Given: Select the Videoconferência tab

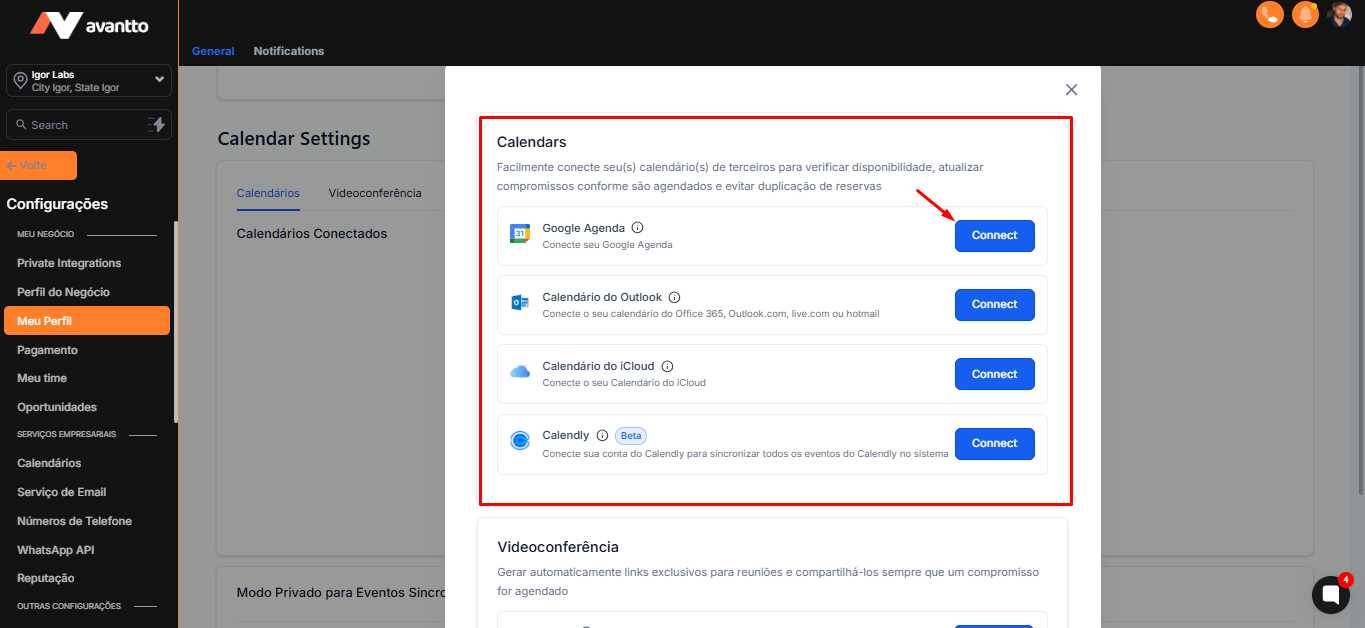Looking at the screenshot, I should coord(375,193).
